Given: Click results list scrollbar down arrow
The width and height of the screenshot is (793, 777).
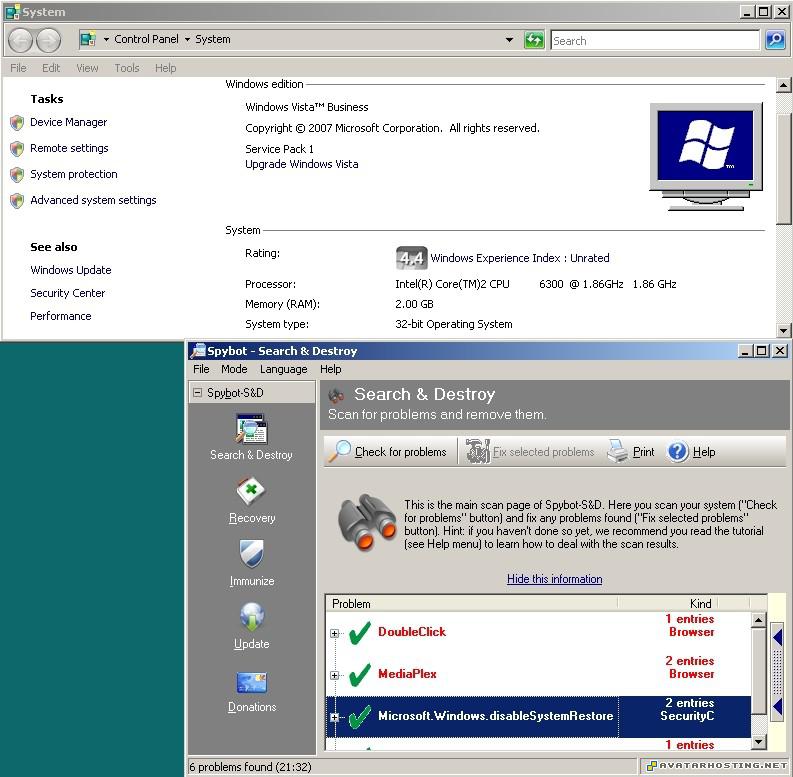Looking at the screenshot, I should (x=758, y=742).
